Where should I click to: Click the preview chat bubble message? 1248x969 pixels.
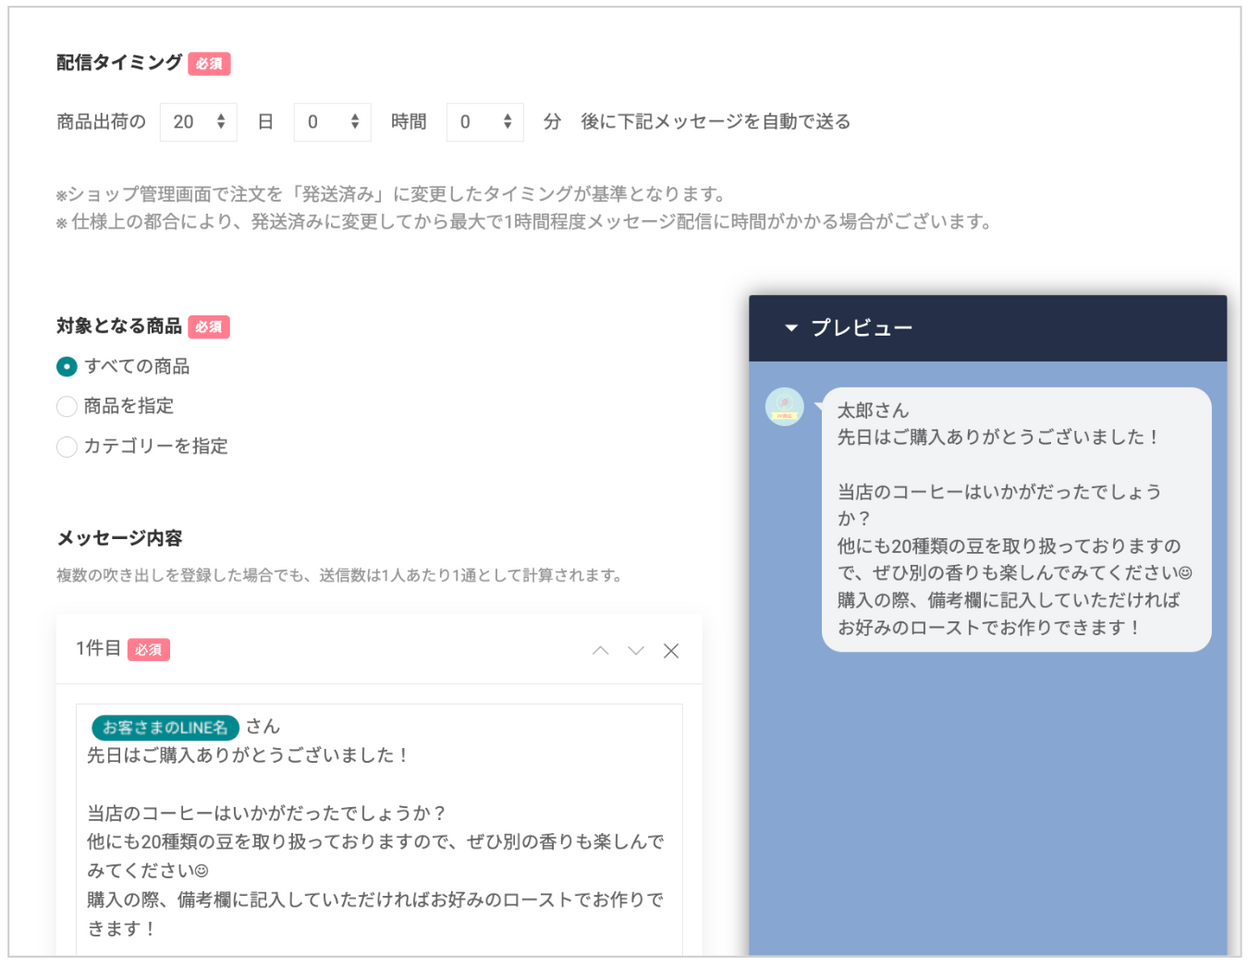pyautogui.click(x=1016, y=519)
